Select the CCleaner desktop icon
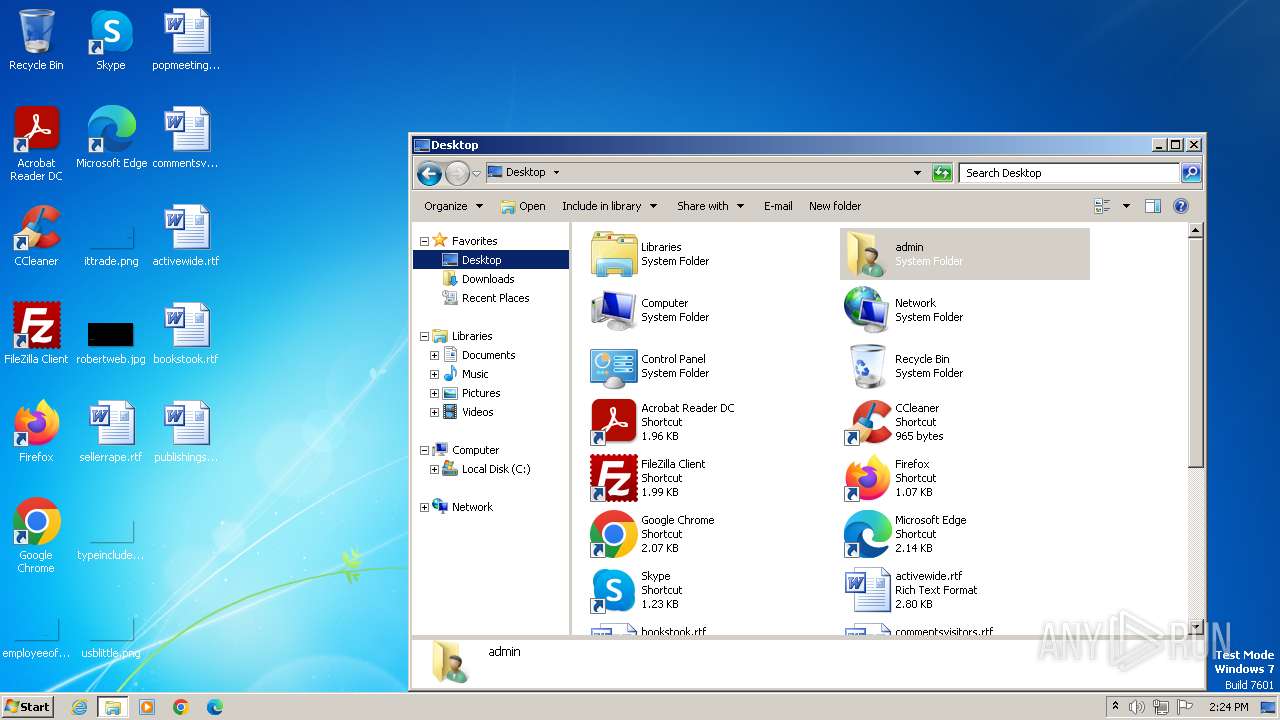The width and height of the screenshot is (1280, 720). (36, 236)
